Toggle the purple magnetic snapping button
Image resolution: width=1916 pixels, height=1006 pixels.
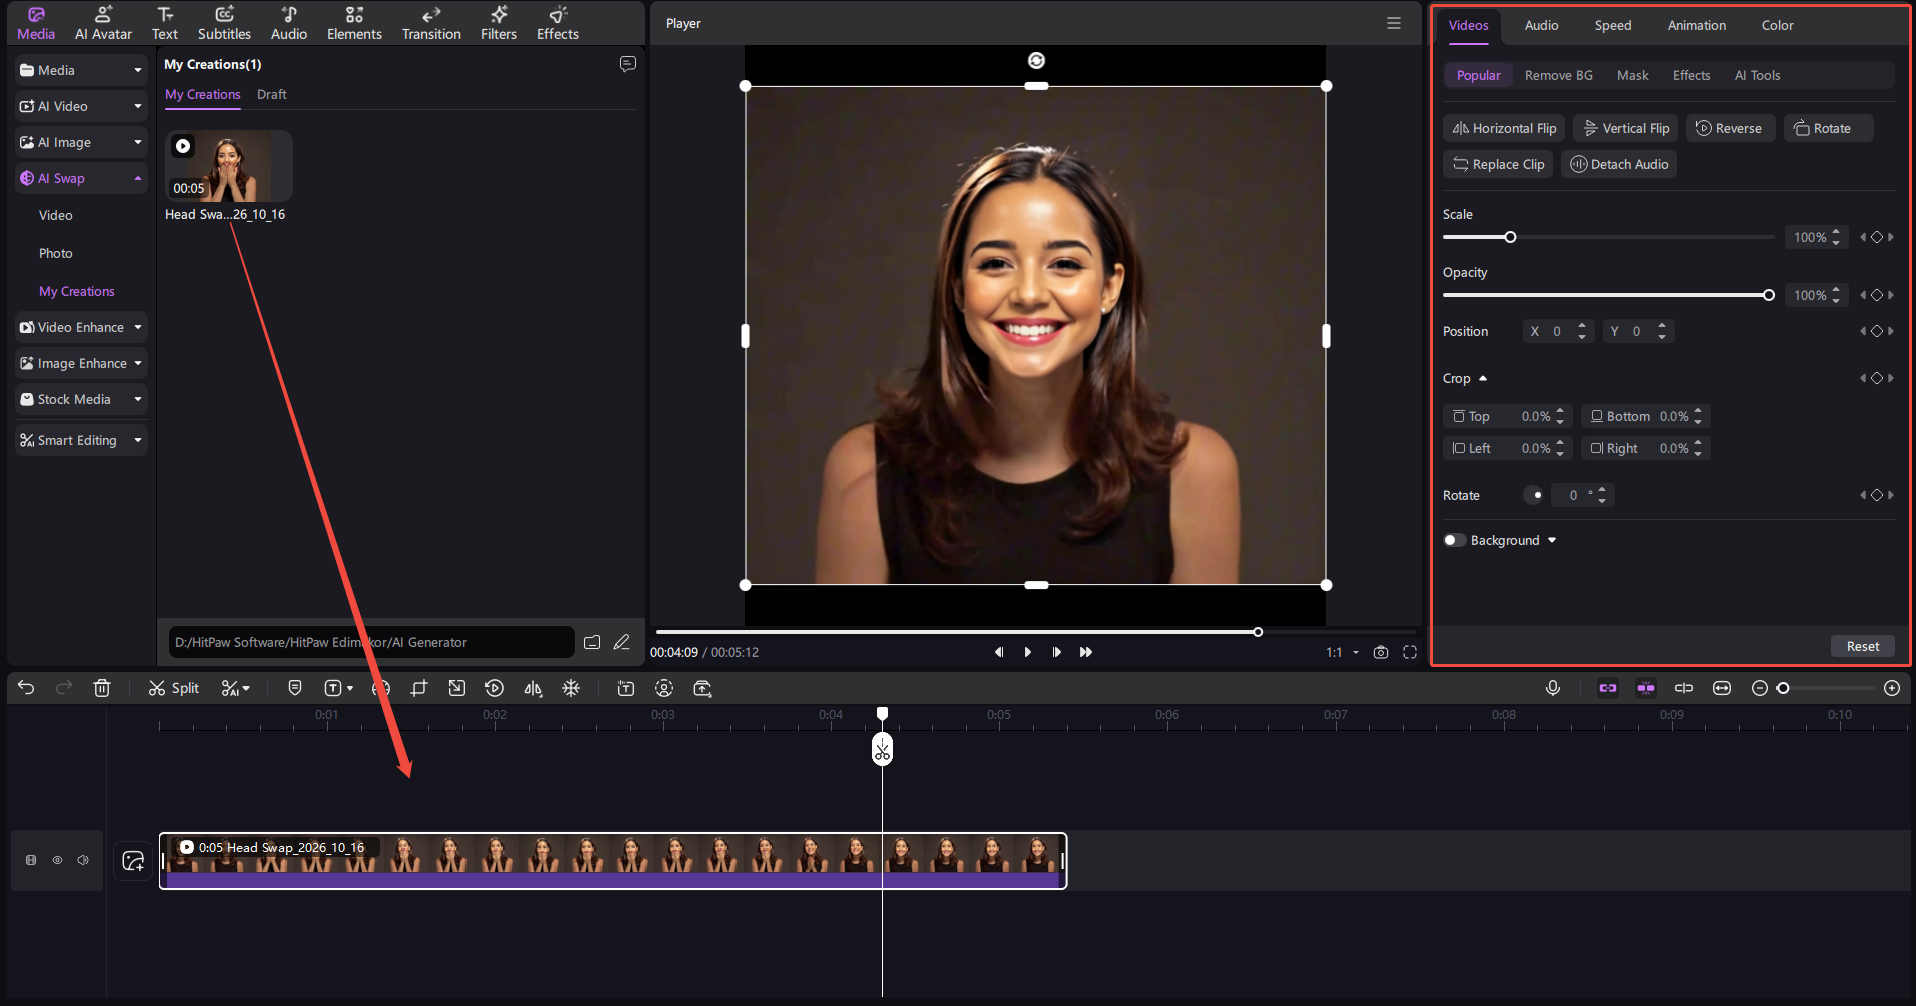1646,688
